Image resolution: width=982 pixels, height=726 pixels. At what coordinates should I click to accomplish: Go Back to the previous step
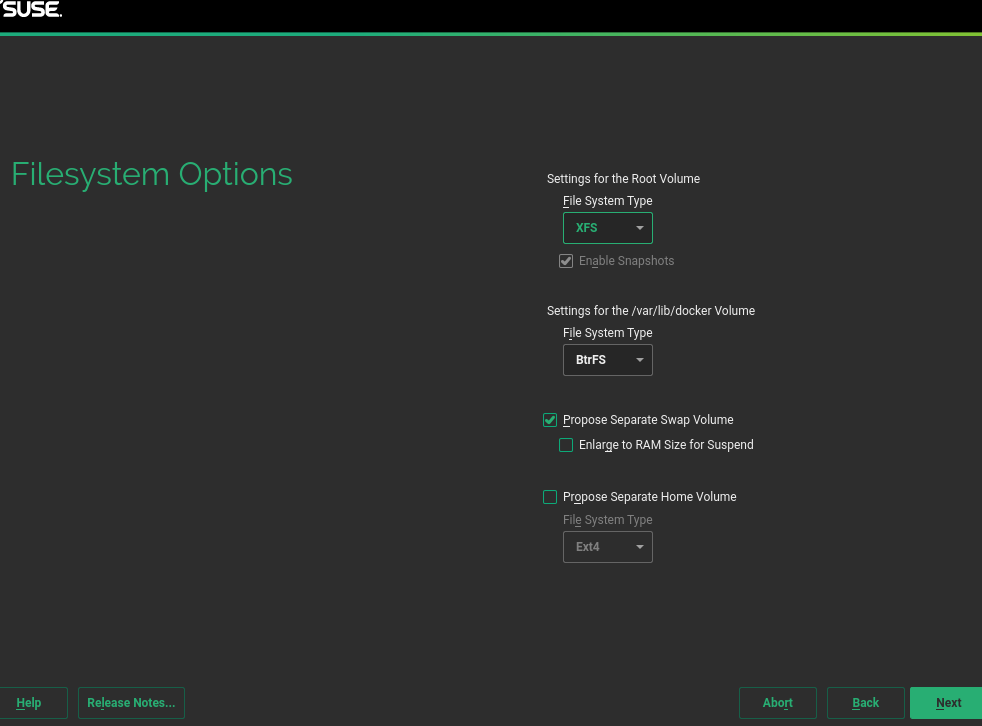pos(865,703)
